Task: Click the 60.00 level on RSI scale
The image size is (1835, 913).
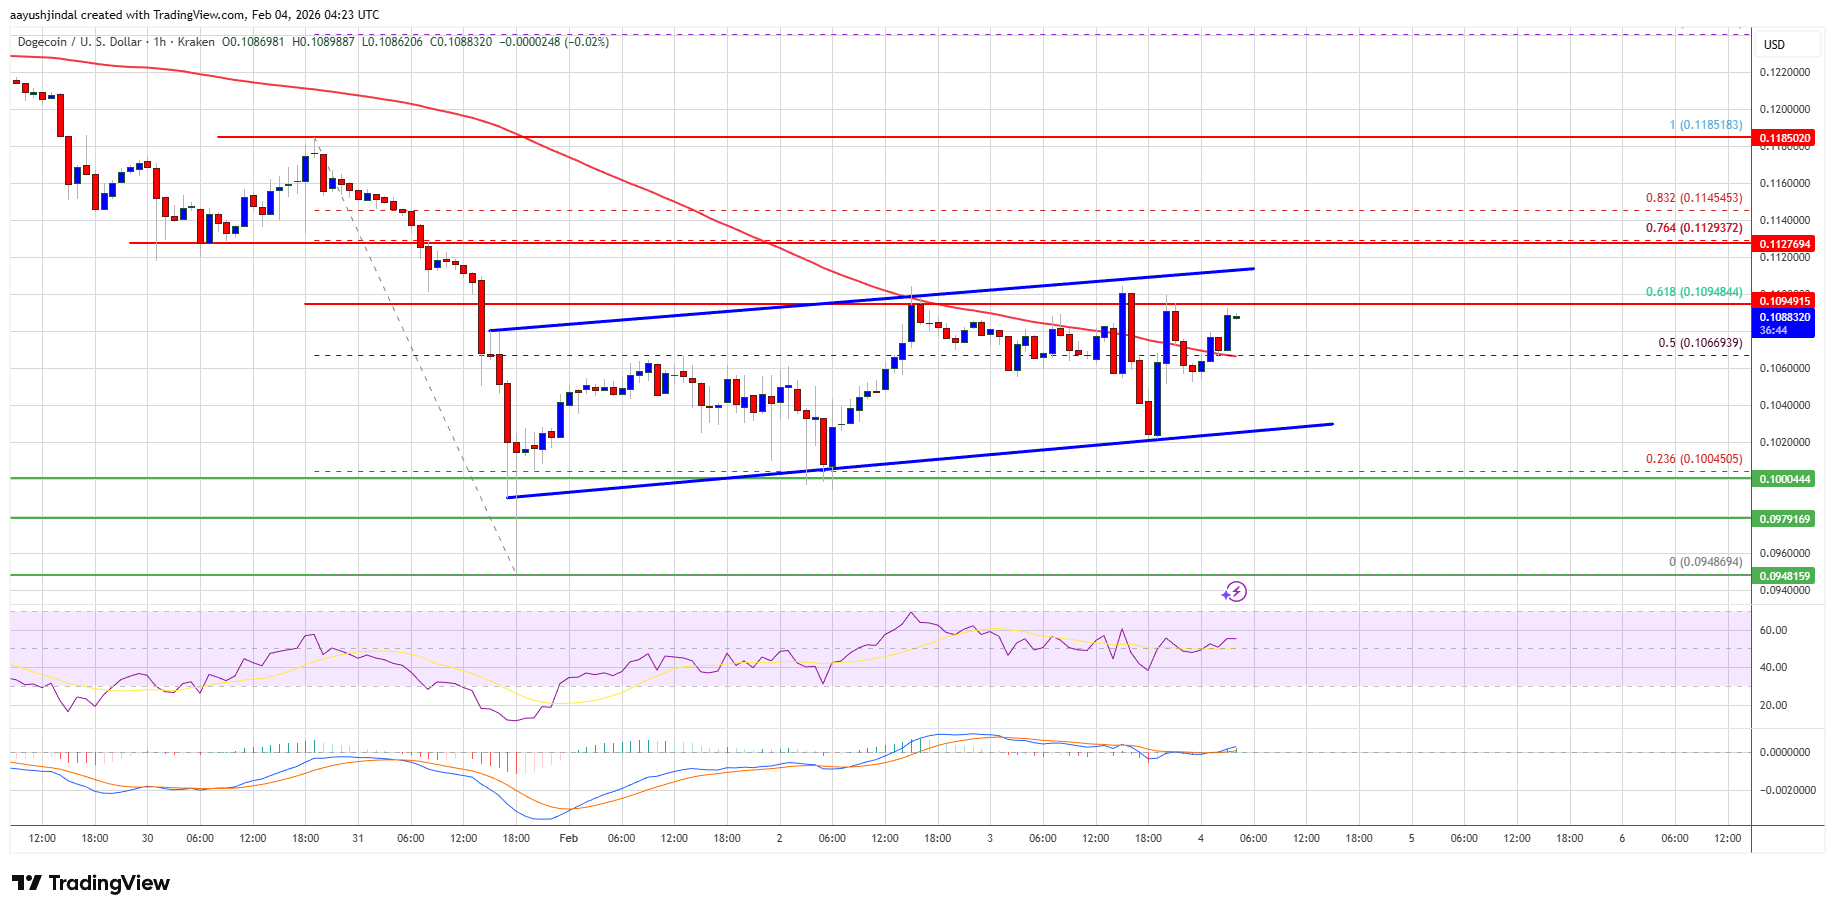Action: point(1773,630)
